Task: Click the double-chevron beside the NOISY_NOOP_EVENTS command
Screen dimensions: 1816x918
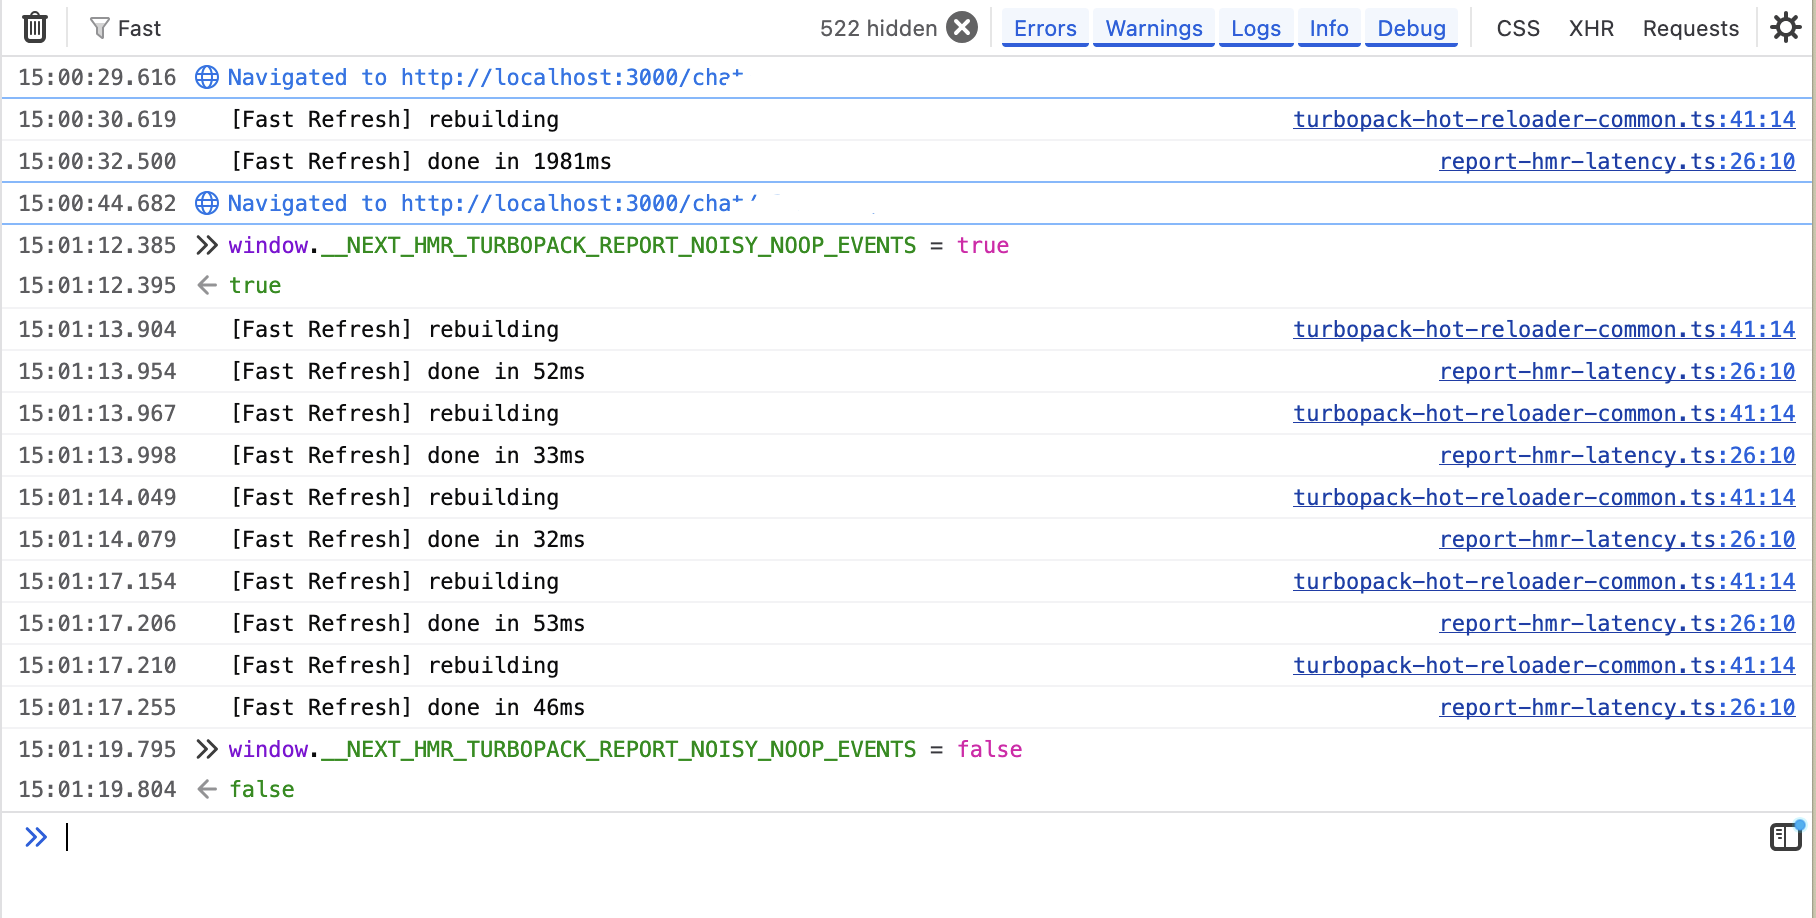Action: (206, 245)
